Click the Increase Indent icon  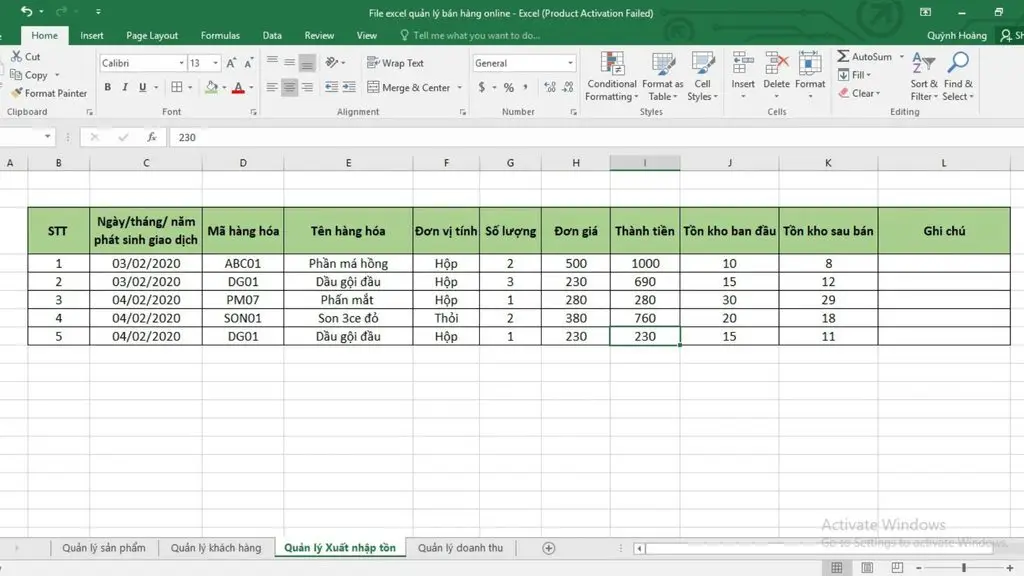point(349,87)
